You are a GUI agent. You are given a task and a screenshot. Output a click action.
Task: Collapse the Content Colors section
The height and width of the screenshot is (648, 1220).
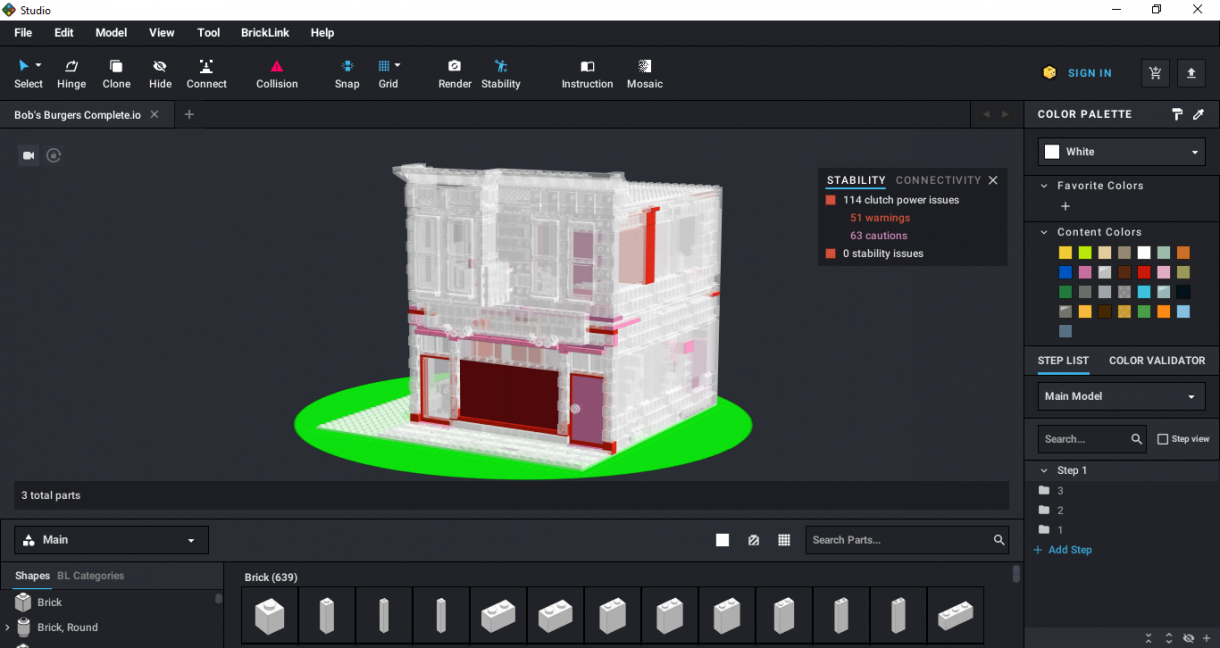[x=1044, y=232]
